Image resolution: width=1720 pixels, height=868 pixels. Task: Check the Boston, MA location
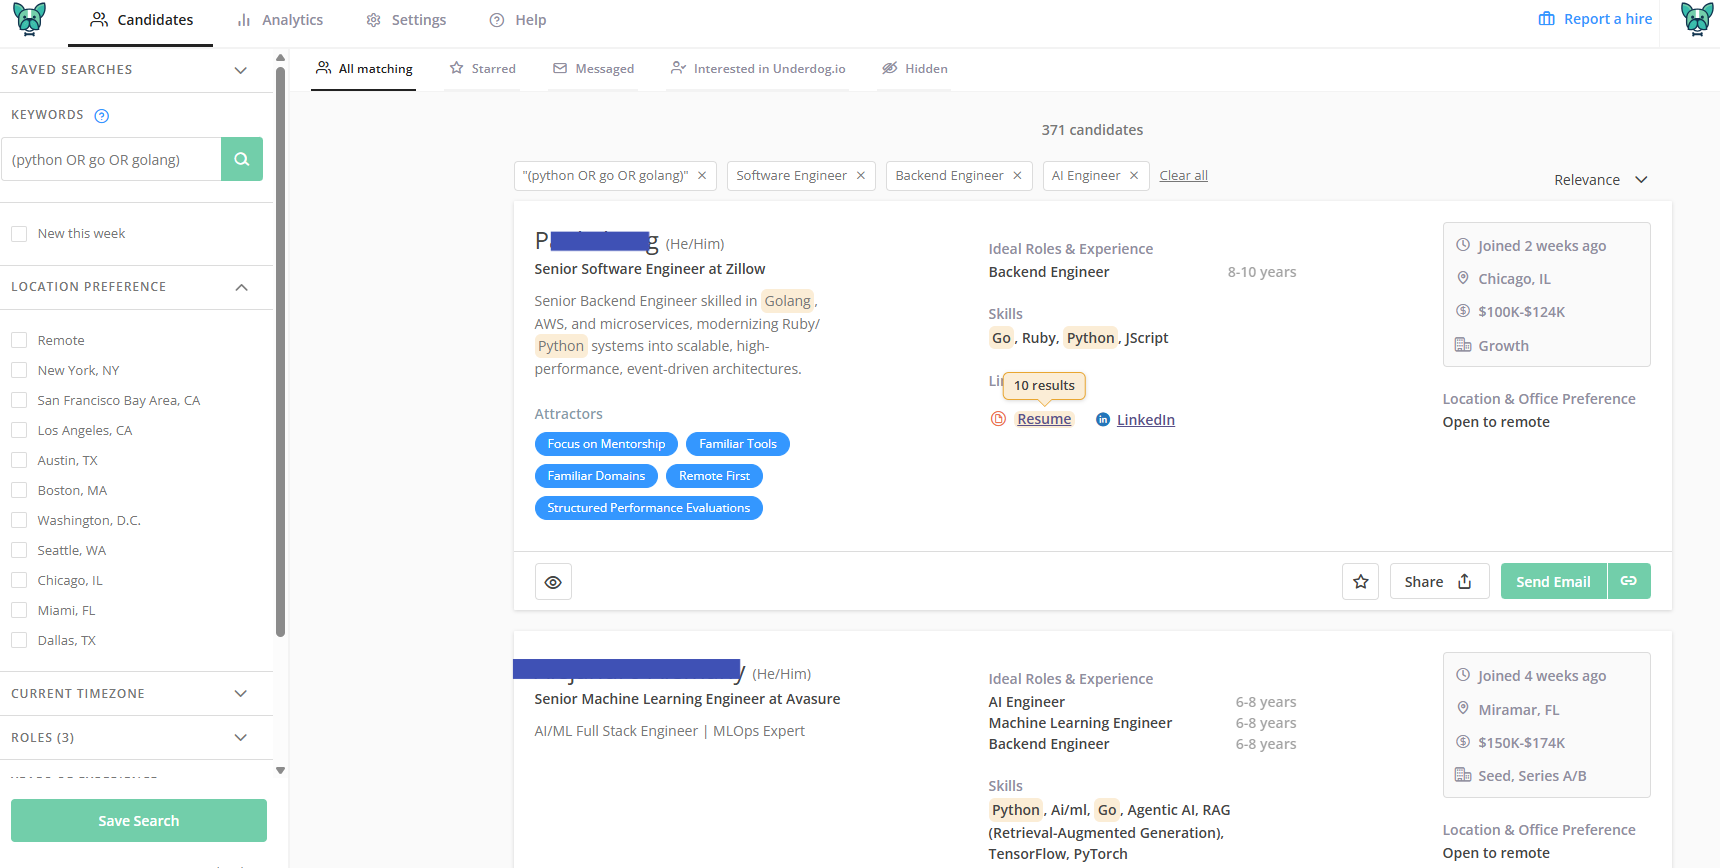click(x=19, y=491)
